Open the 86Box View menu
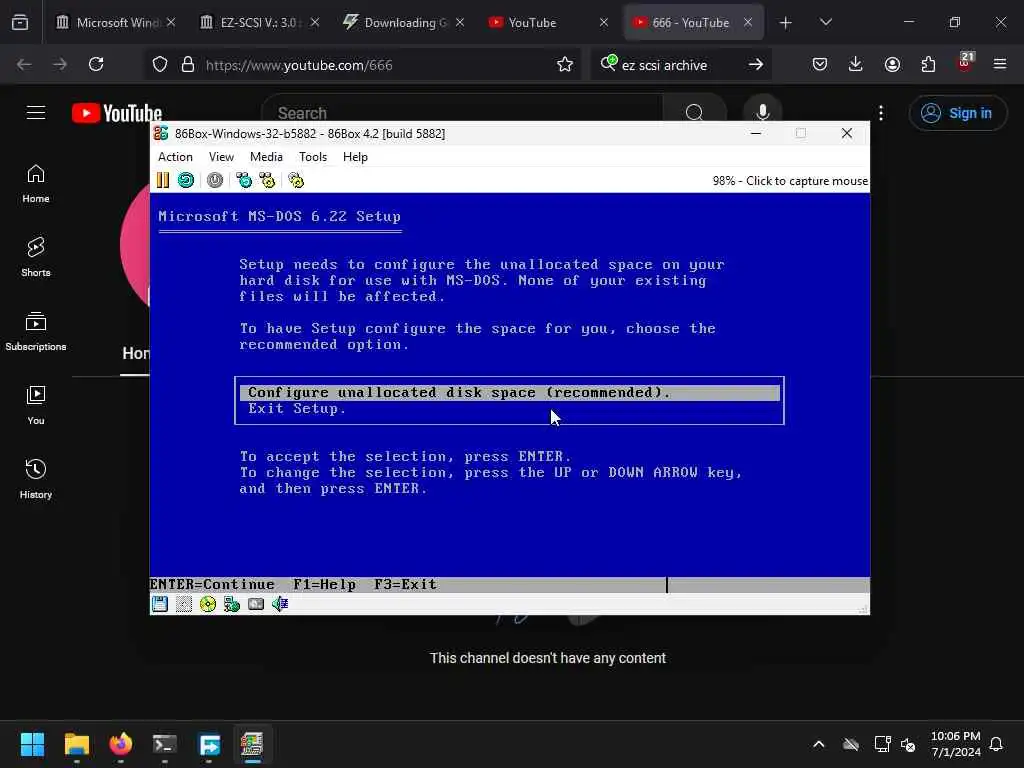The image size is (1024, 768). click(x=221, y=157)
